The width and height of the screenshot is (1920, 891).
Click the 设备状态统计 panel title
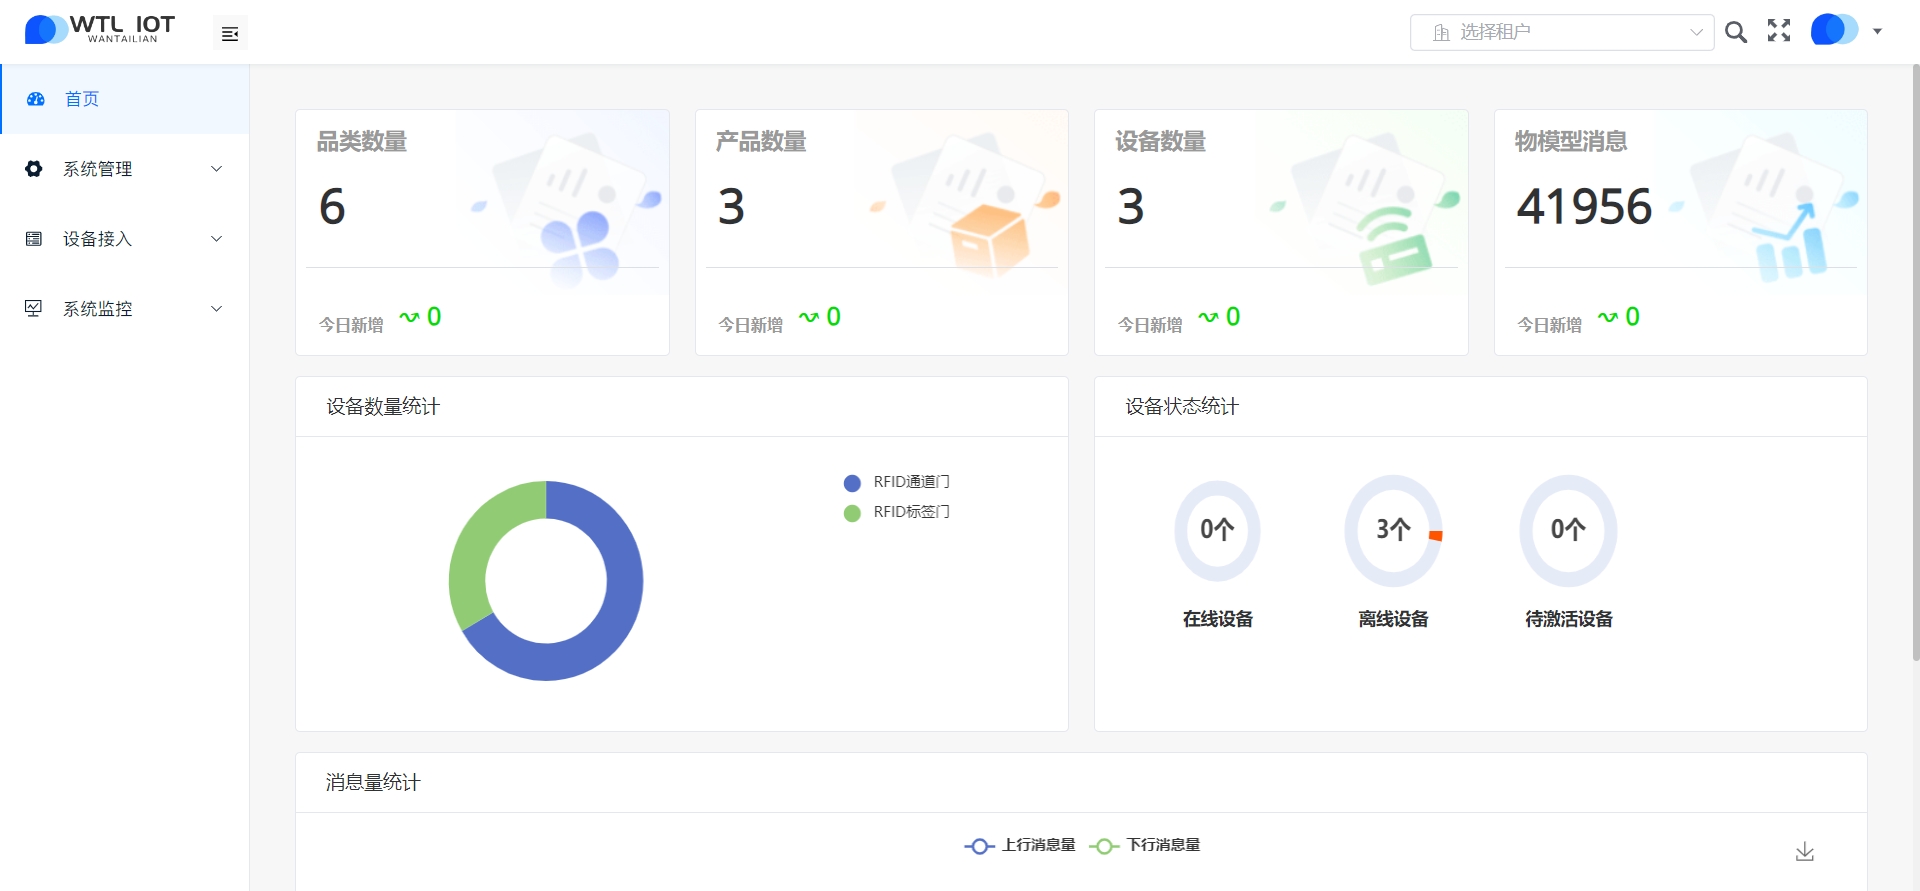click(1182, 406)
